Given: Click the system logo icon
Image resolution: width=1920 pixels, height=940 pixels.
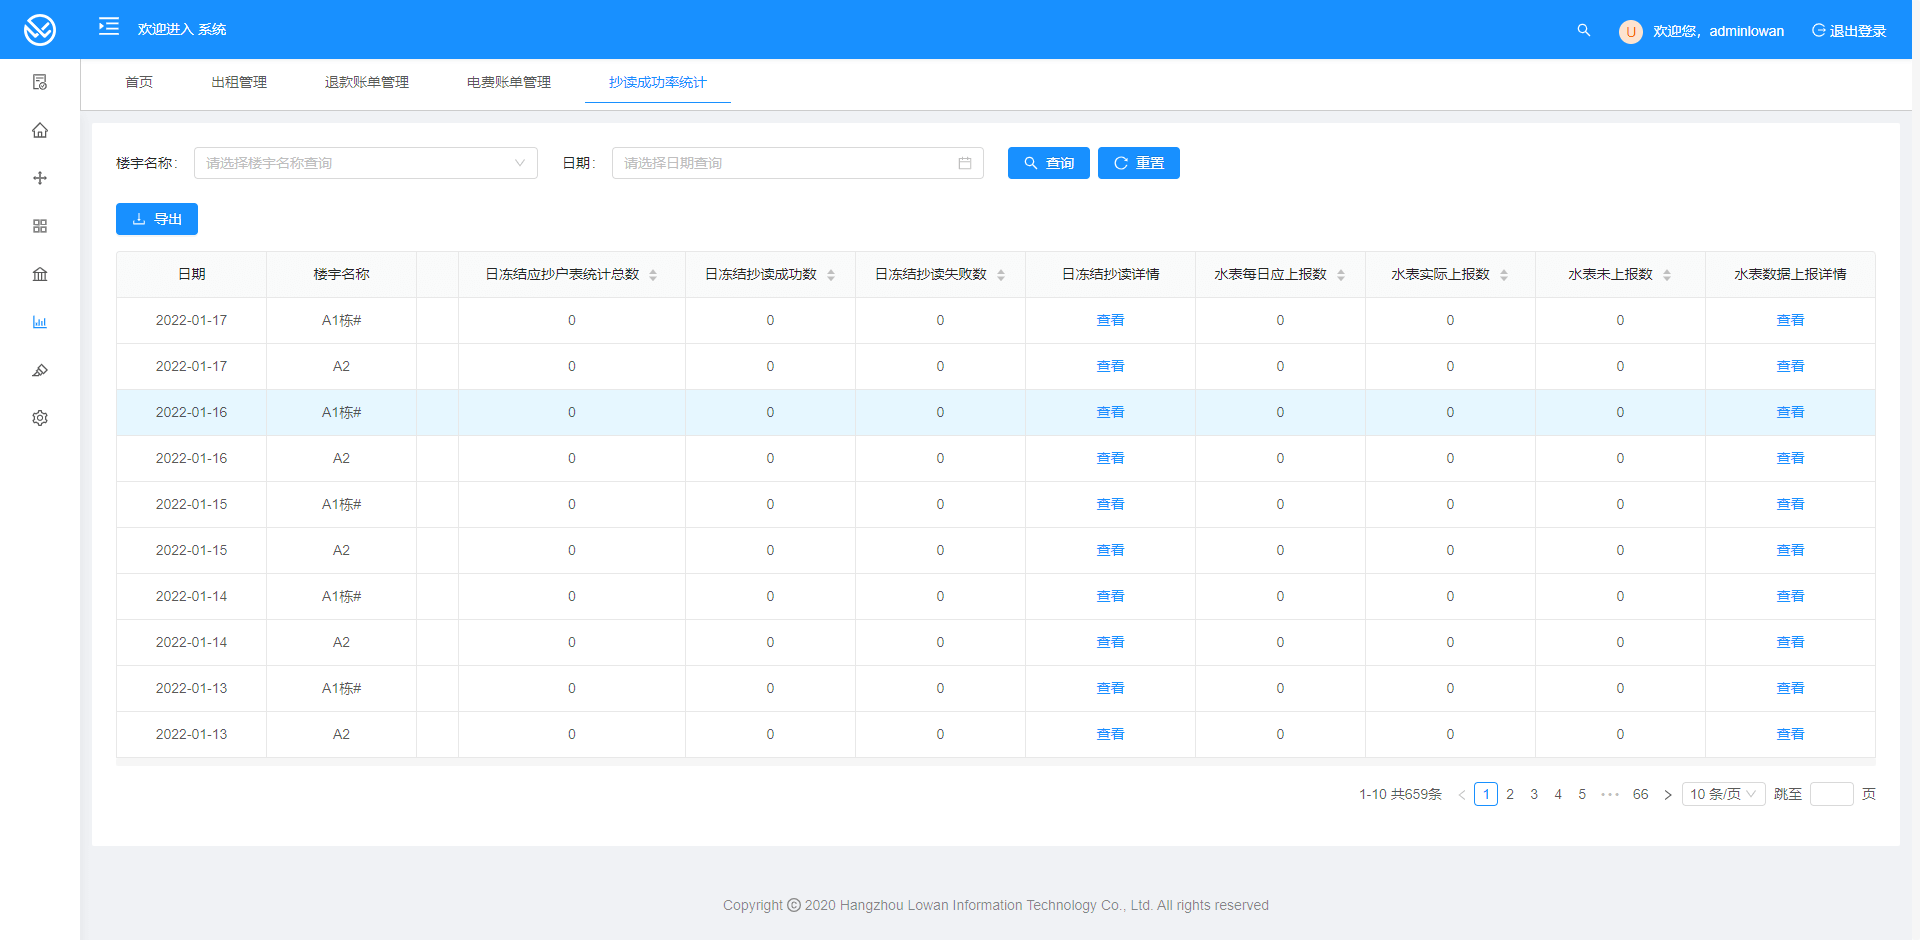Looking at the screenshot, I should pyautogui.click(x=40, y=30).
